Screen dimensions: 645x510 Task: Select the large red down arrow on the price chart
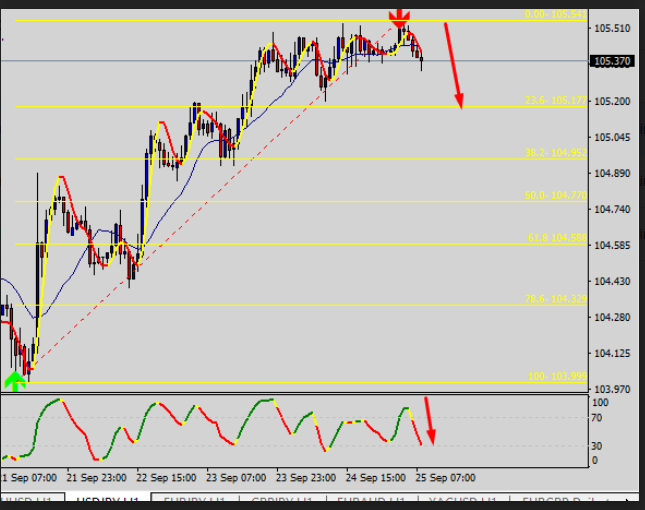[x=453, y=64]
